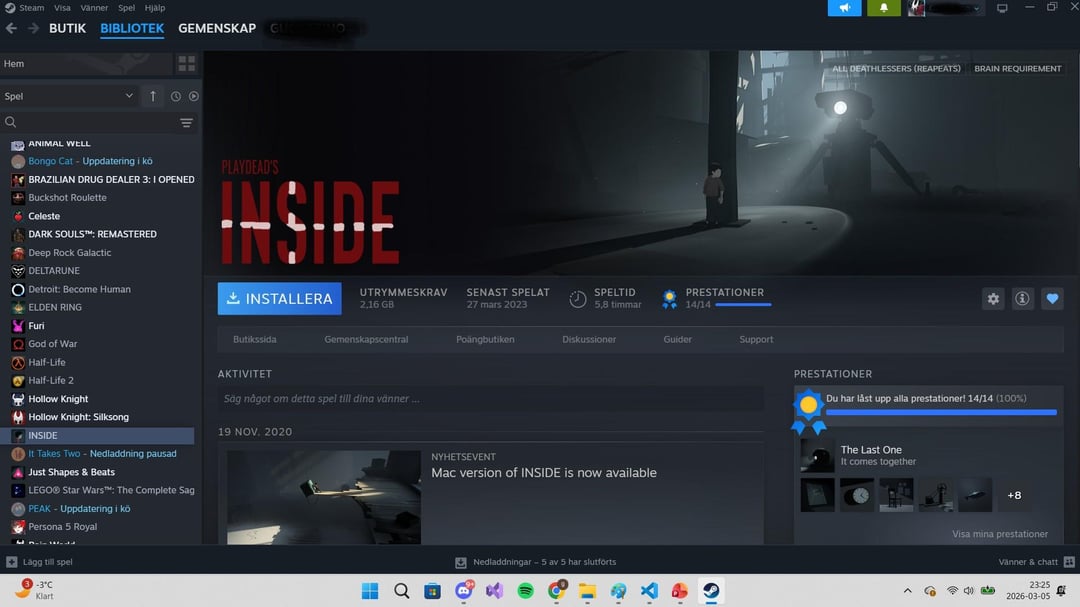Click the advanced filter icon in the search bar
The height and width of the screenshot is (607, 1080).
click(x=186, y=123)
